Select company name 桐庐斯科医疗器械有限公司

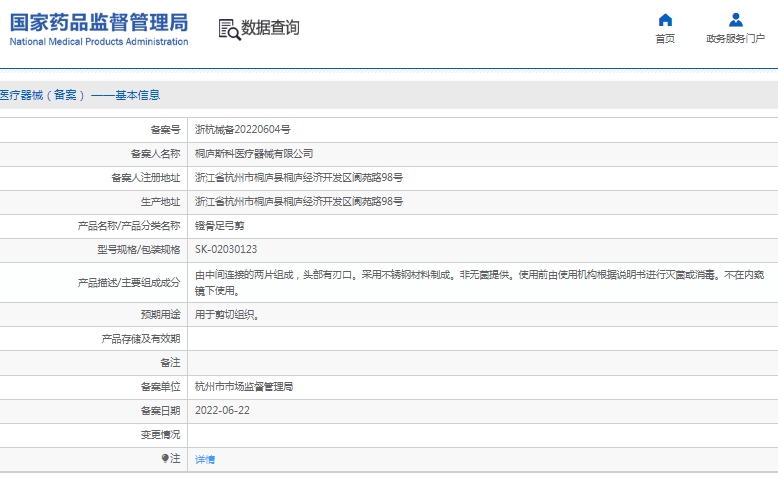click(254, 154)
